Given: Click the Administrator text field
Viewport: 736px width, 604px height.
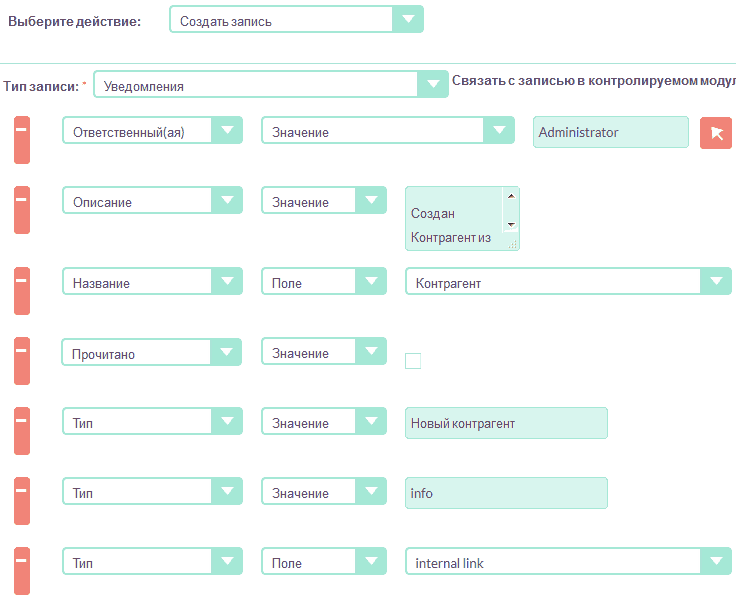Looking at the screenshot, I should click(x=610, y=132).
